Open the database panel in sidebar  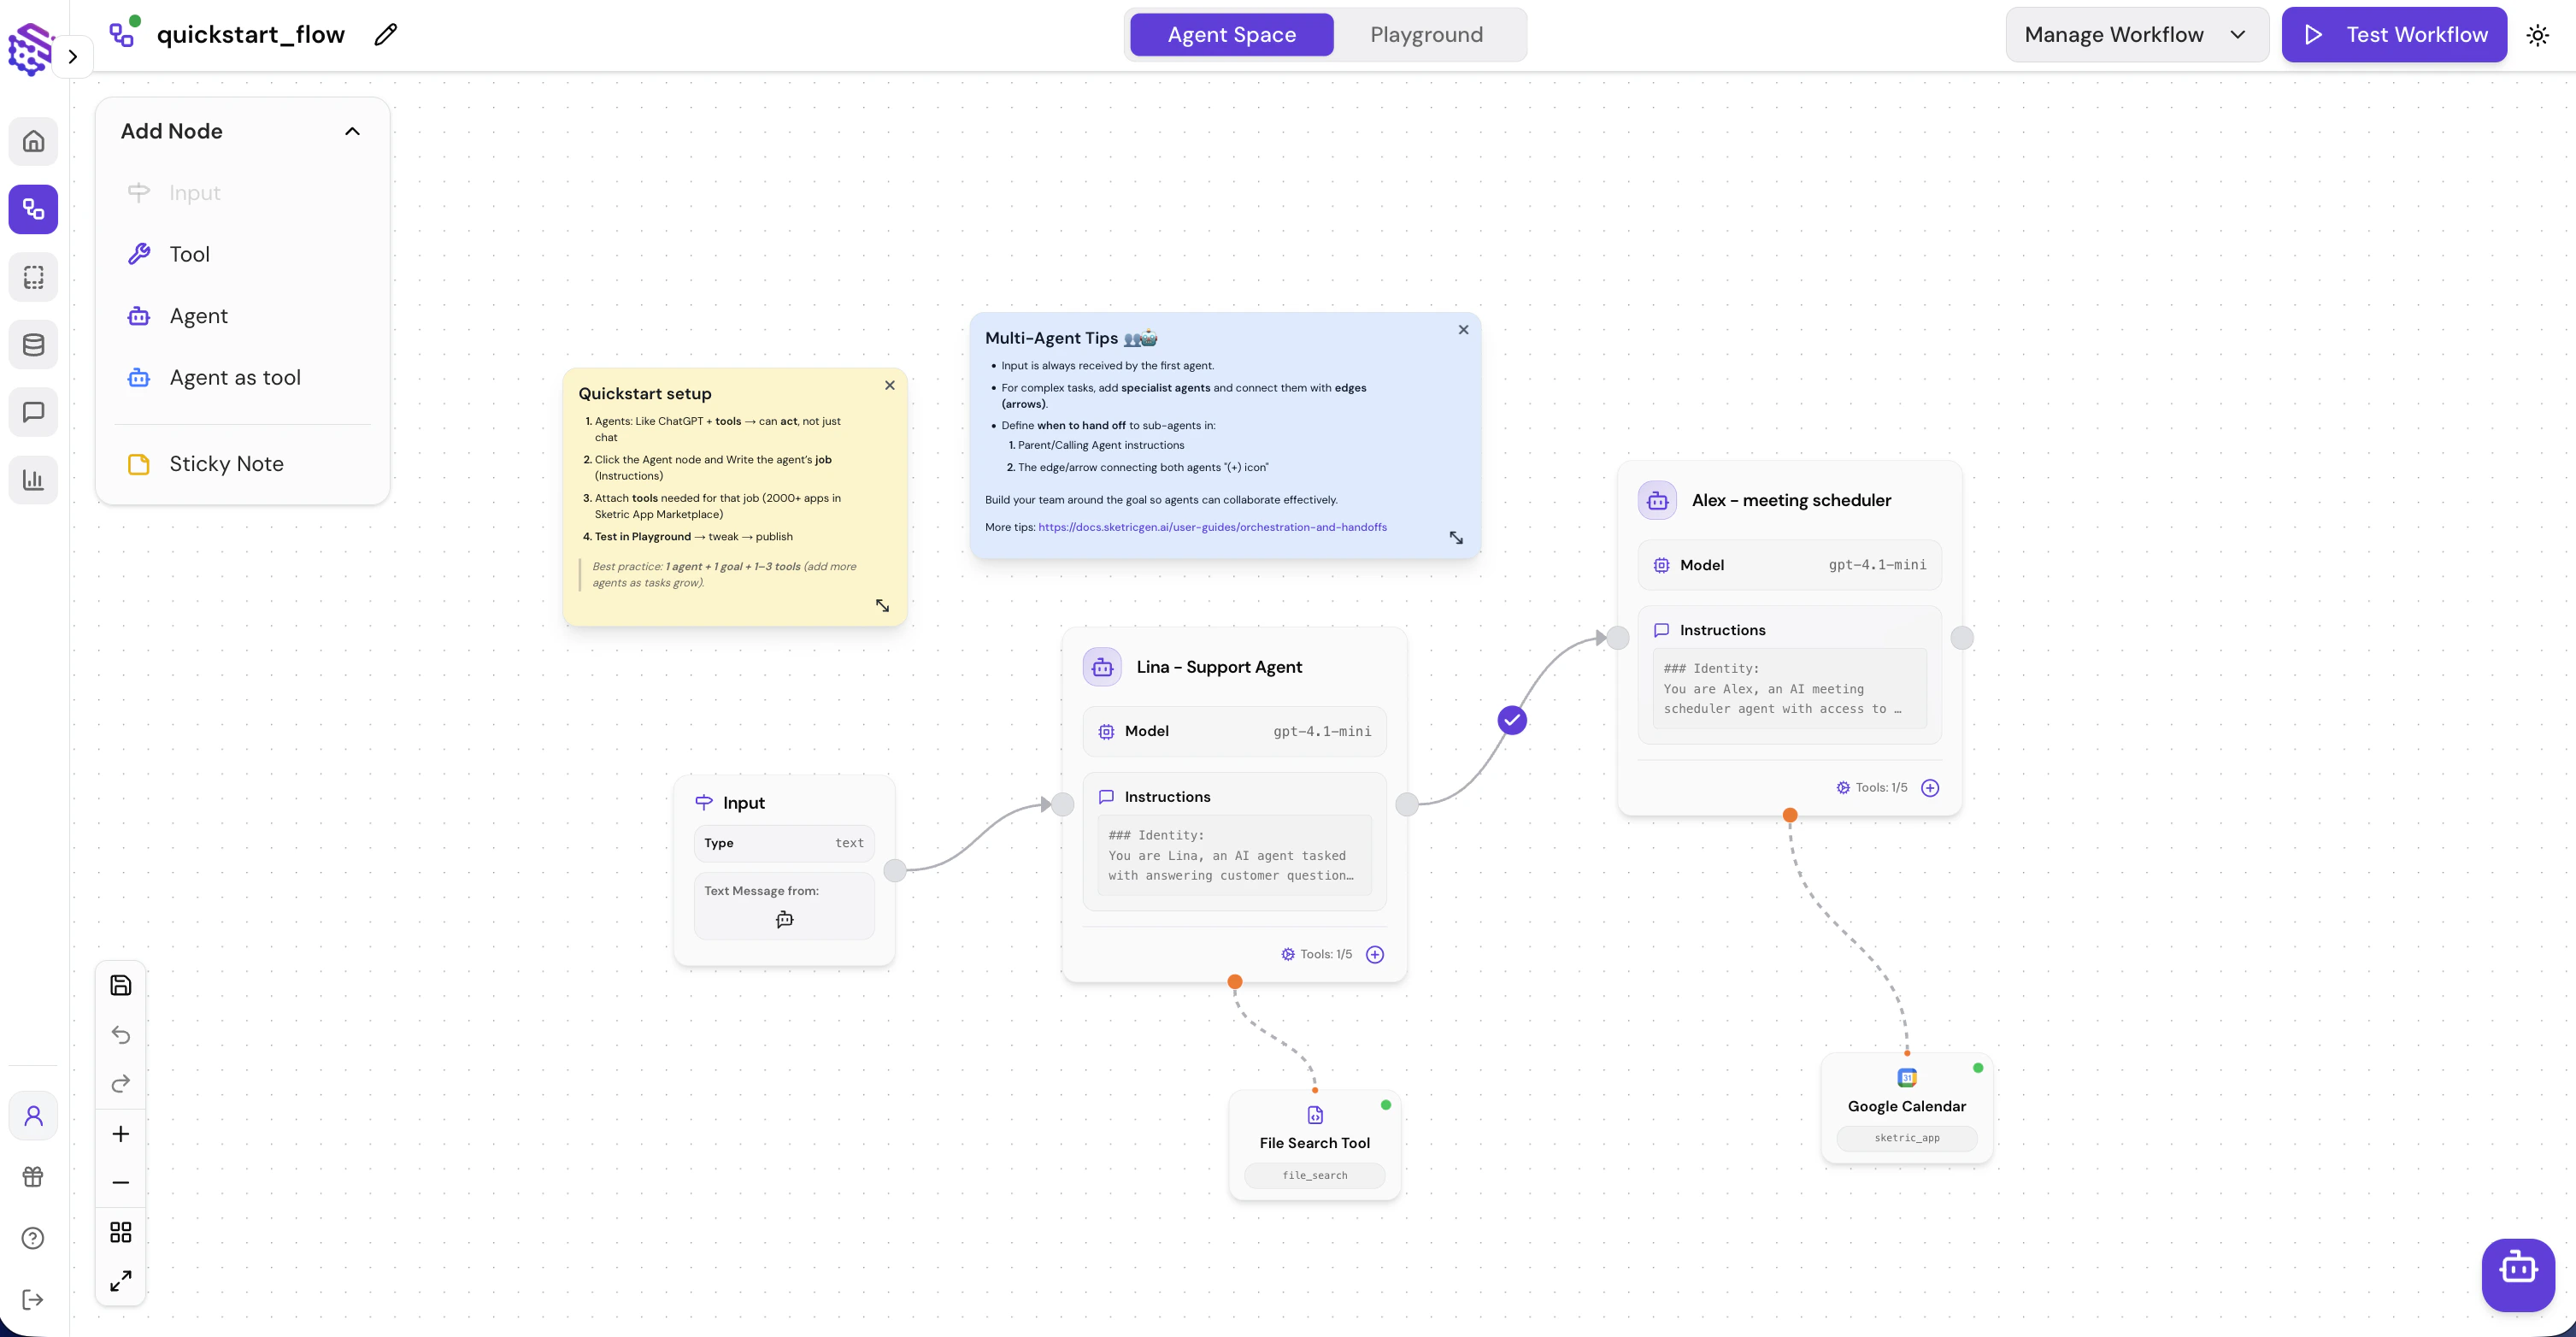coord(33,345)
